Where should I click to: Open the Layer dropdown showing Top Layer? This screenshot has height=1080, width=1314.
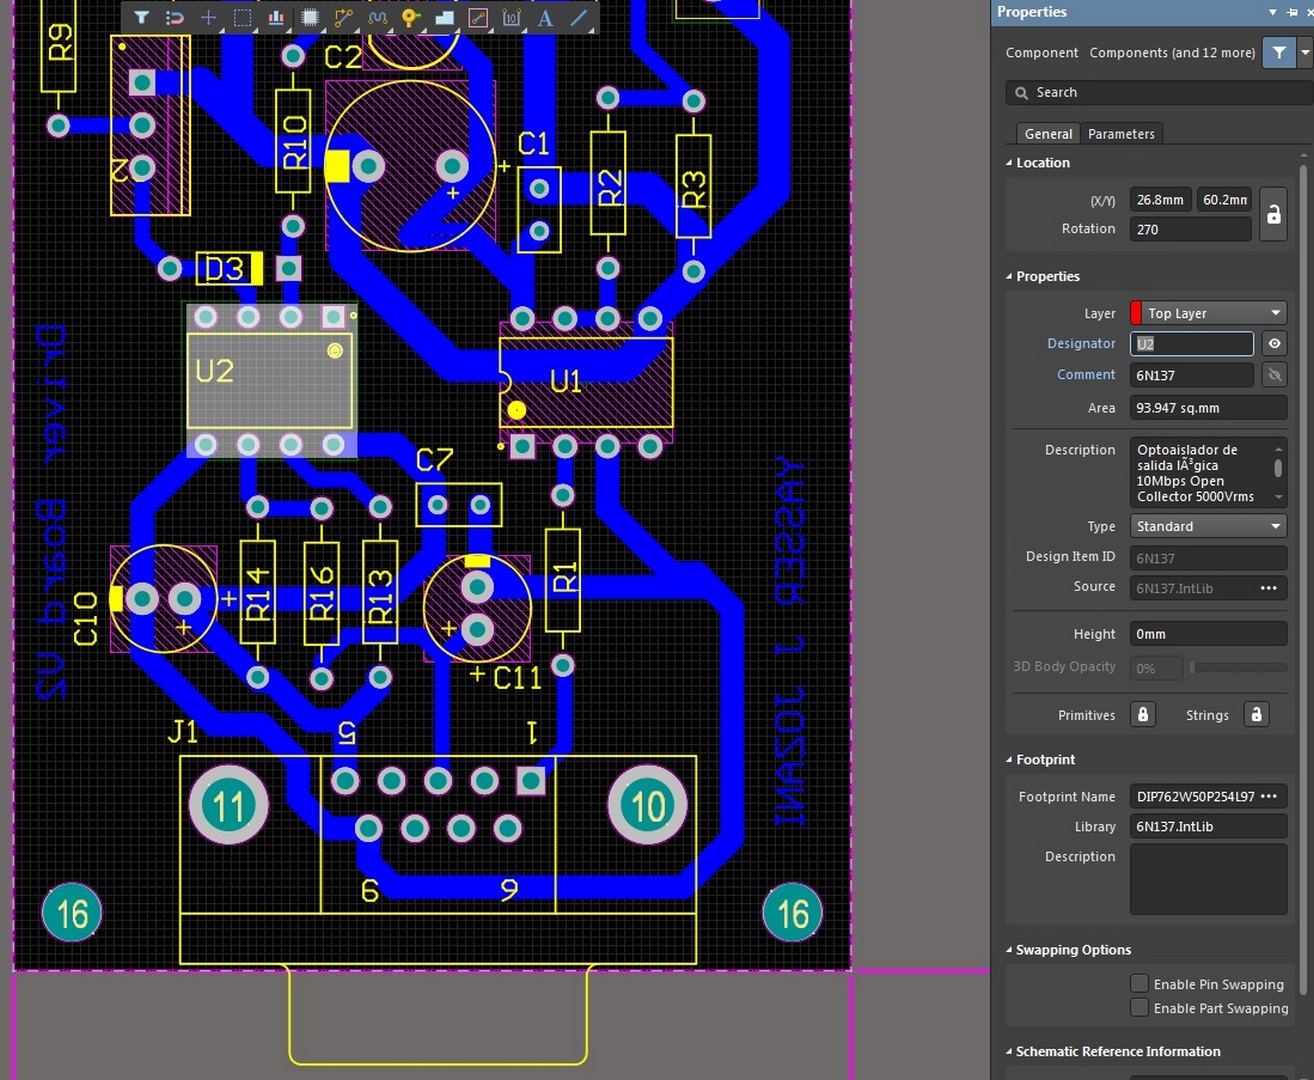click(x=1208, y=313)
